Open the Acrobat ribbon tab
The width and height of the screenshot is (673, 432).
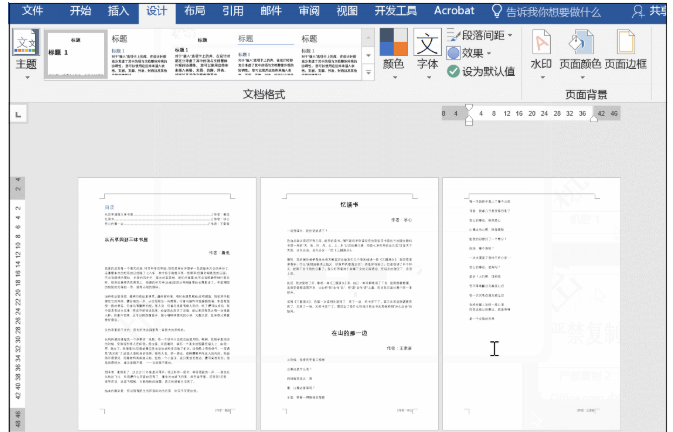pyautogui.click(x=454, y=12)
